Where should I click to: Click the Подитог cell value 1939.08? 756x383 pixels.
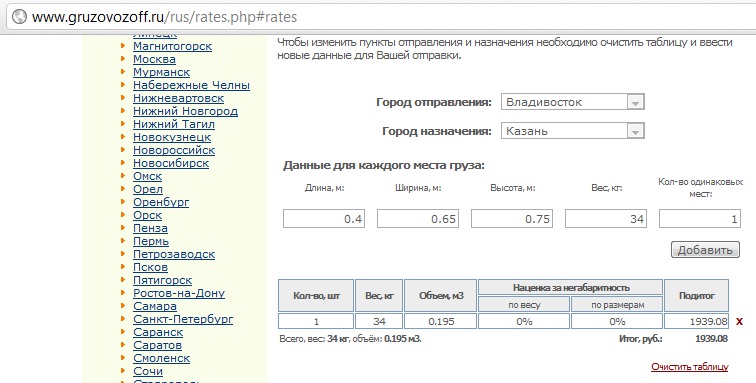pos(696,321)
